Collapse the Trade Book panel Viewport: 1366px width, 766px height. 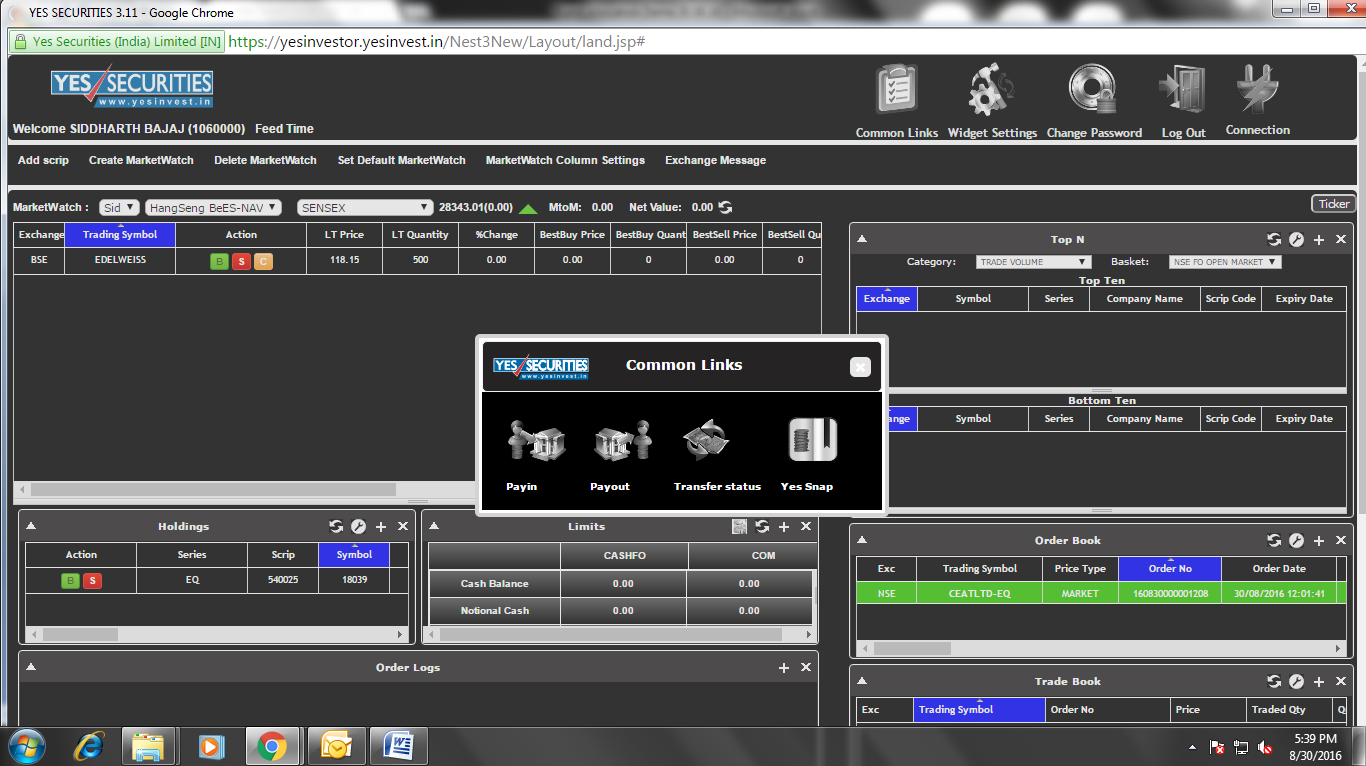tap(862, 682)
